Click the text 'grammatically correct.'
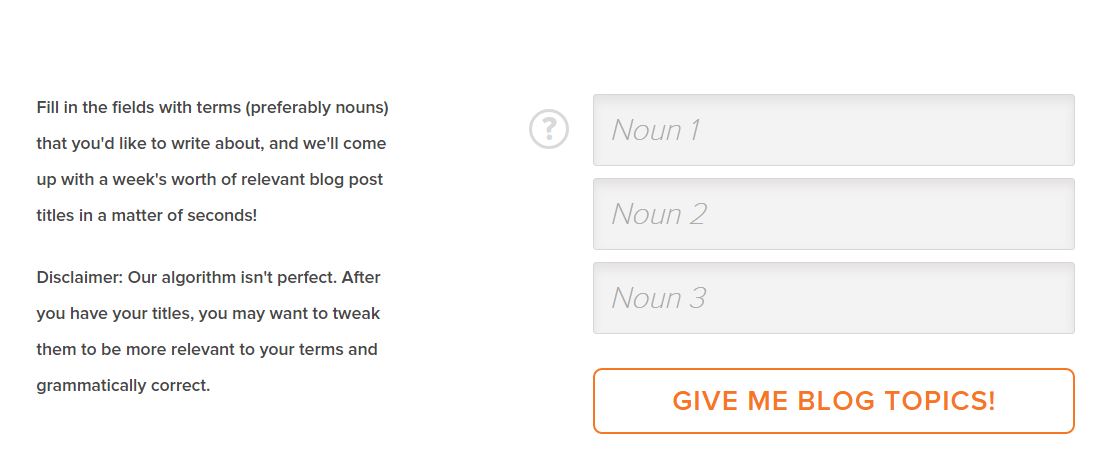 (x=123, y=386)
